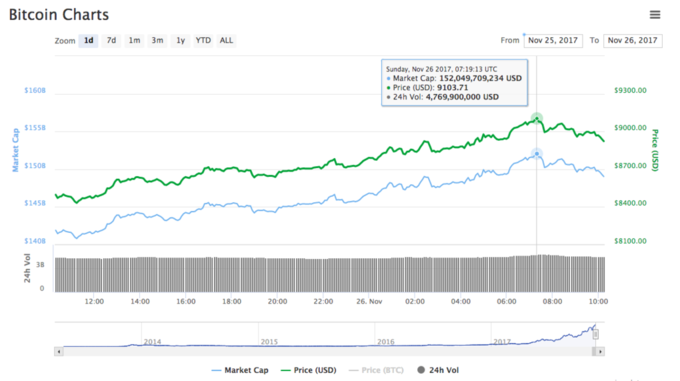This screenshot has height=381, width=680.
Task: Click the green price data point marker
Action: click(537, 118)
